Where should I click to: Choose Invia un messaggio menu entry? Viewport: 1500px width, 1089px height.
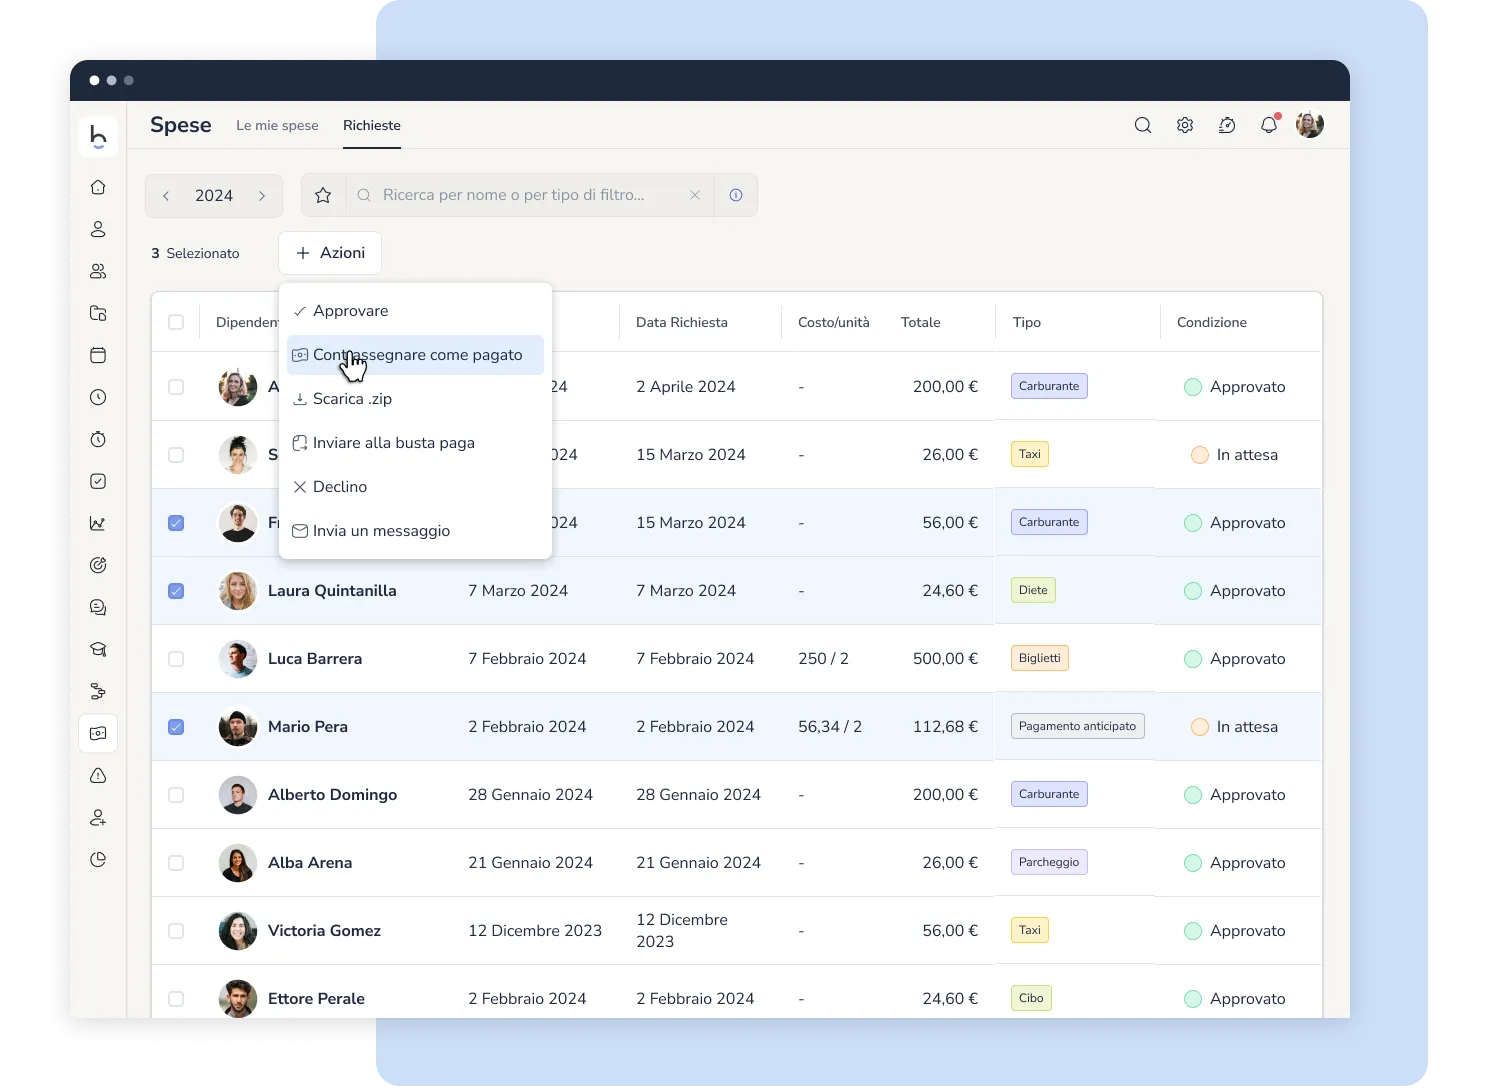point(415,531)
